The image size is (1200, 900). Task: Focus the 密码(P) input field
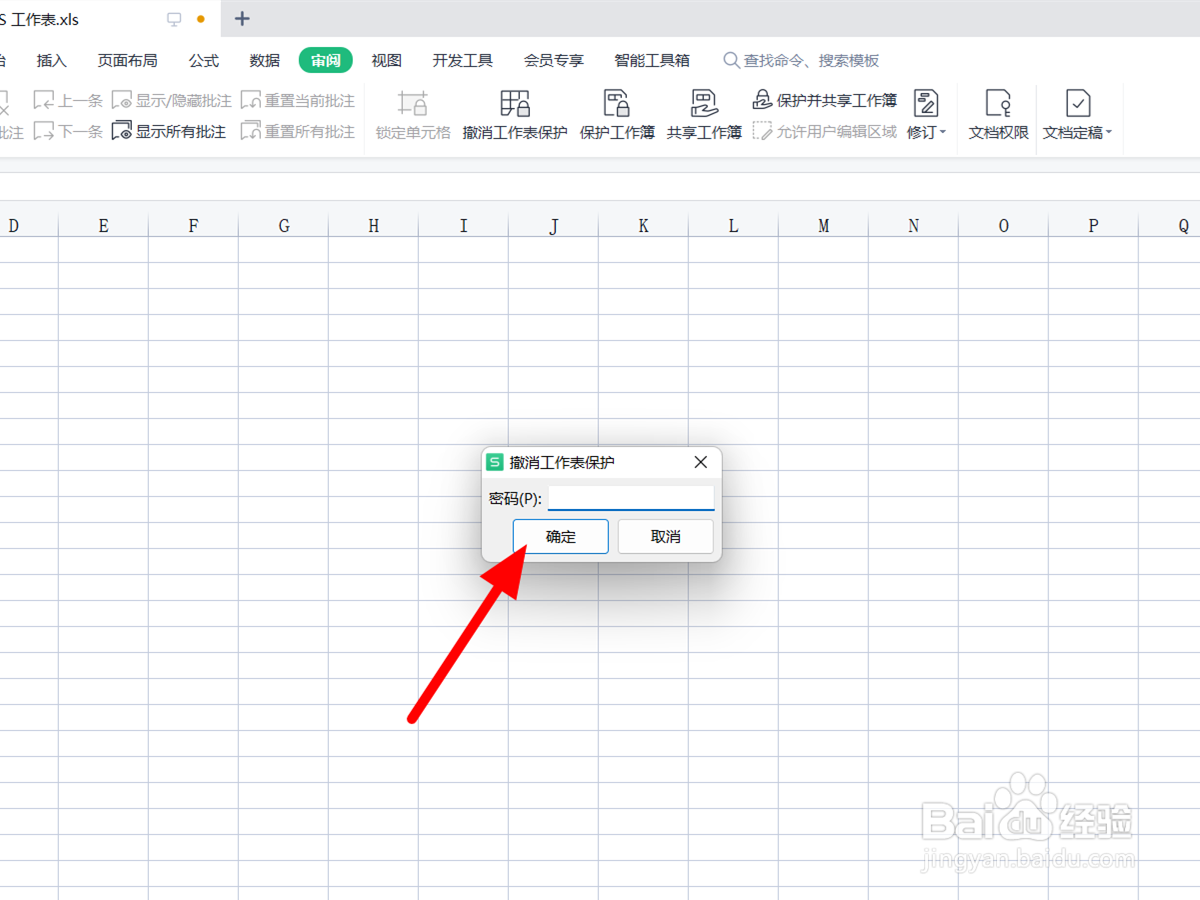click(631, 498)
